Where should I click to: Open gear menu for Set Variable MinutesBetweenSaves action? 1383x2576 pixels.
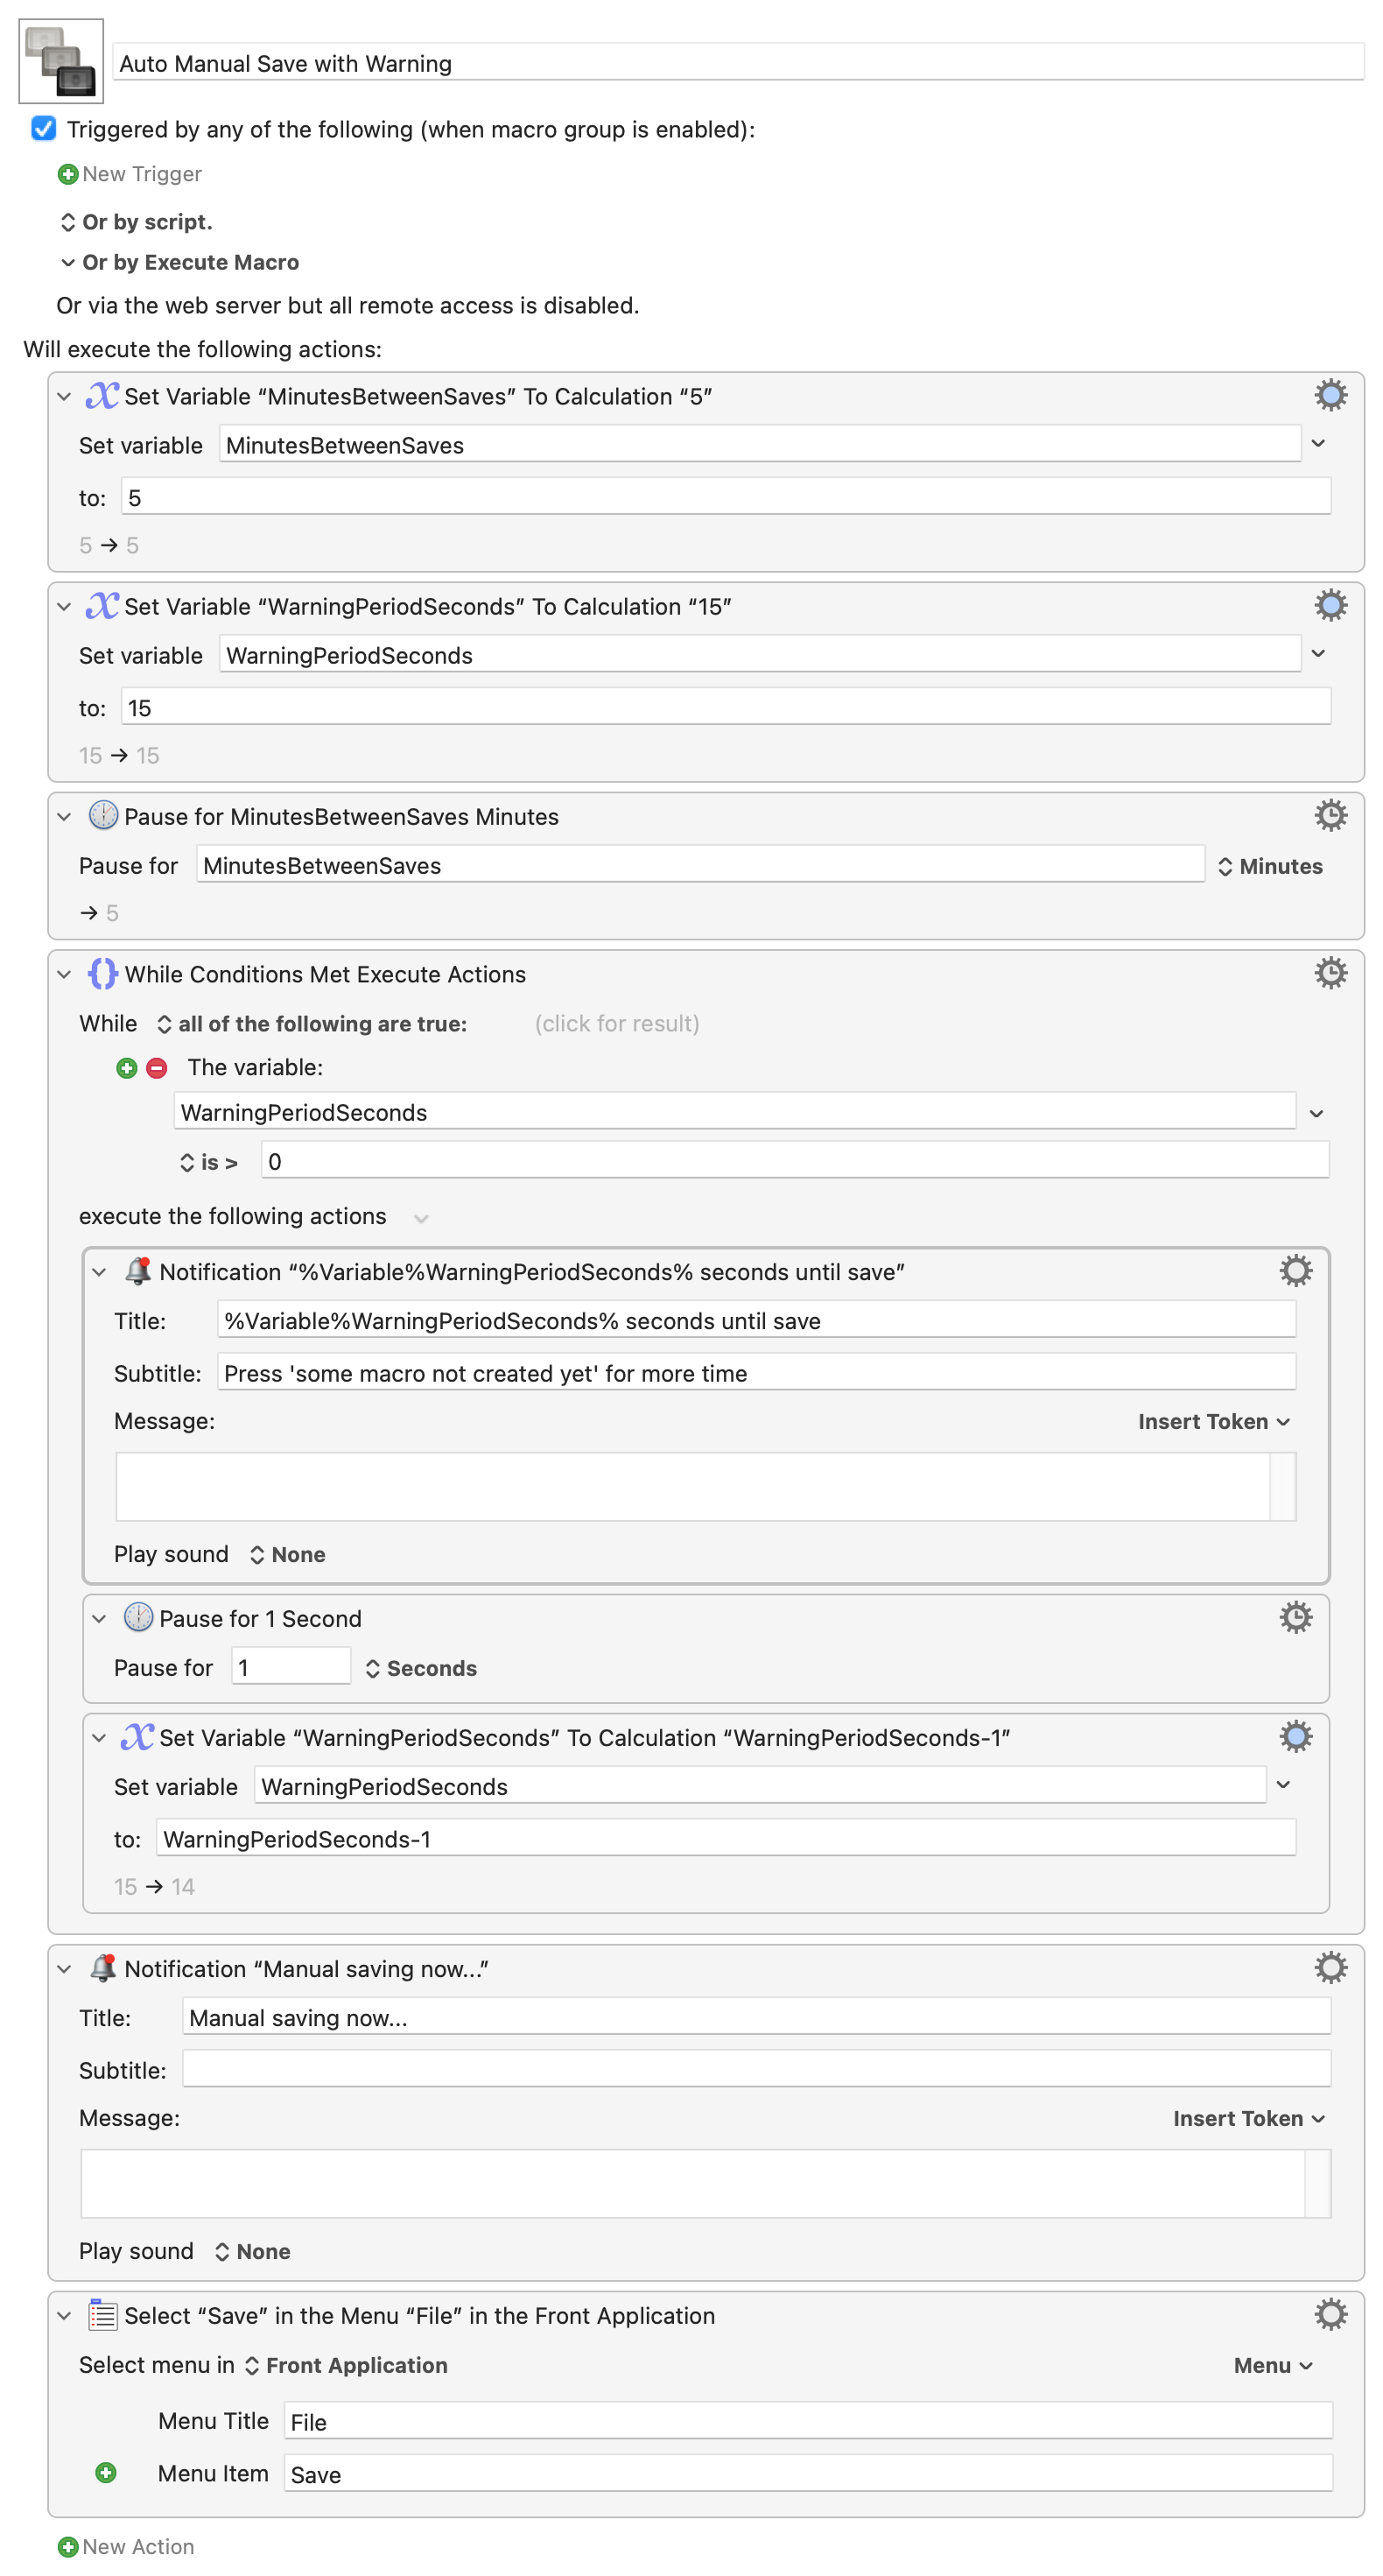tap(1330, 395)
